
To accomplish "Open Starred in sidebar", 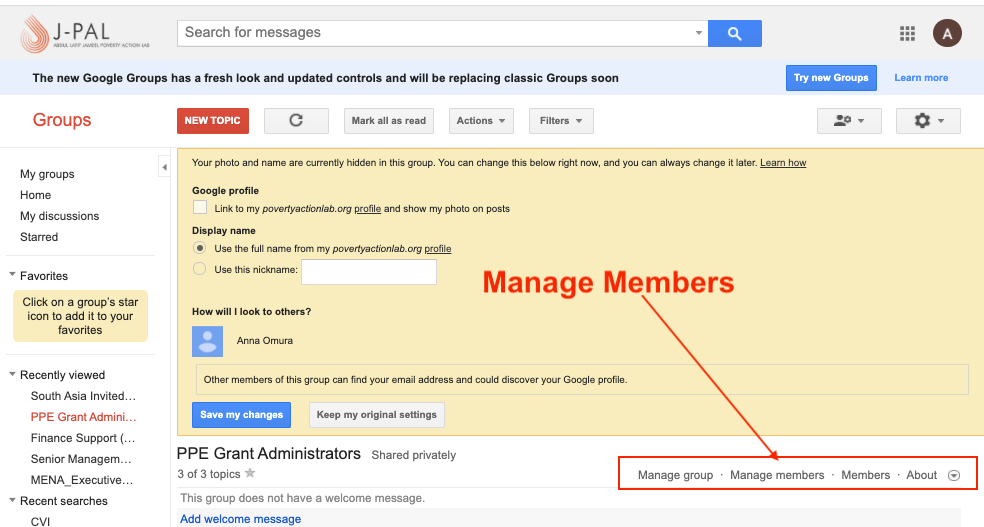I will coord(39,237).
